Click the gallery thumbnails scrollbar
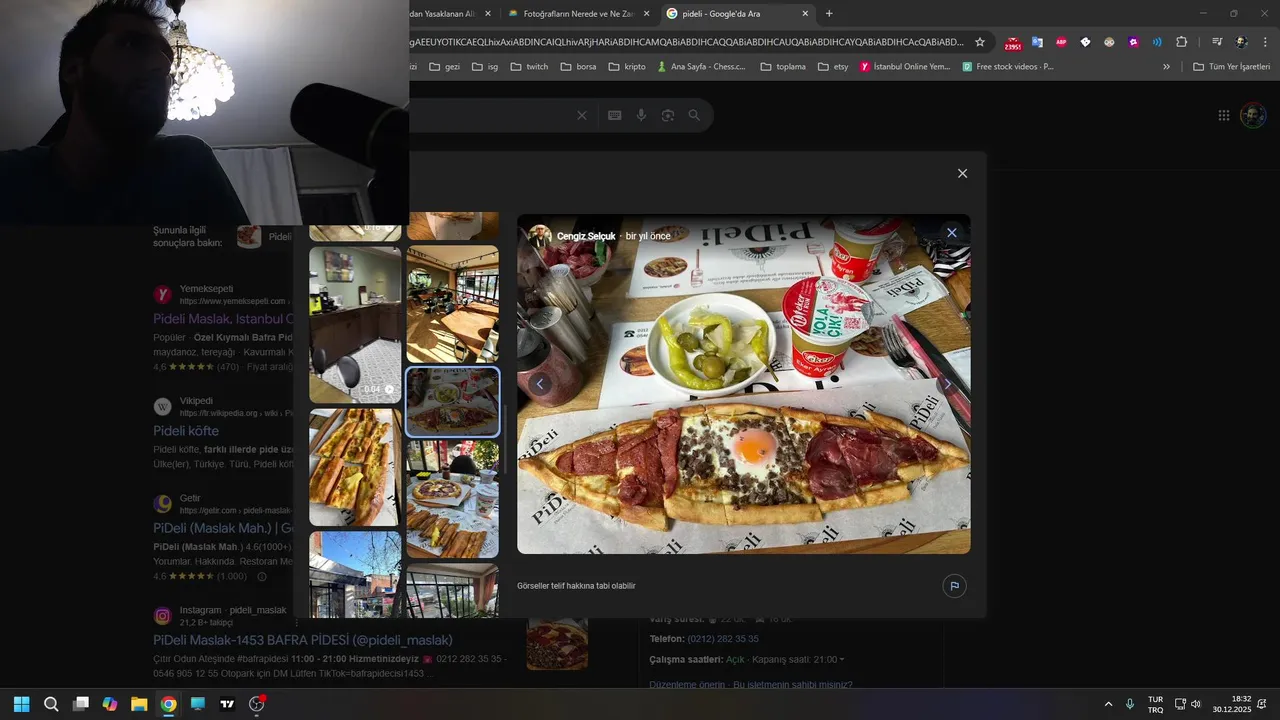 pos(506,438)
